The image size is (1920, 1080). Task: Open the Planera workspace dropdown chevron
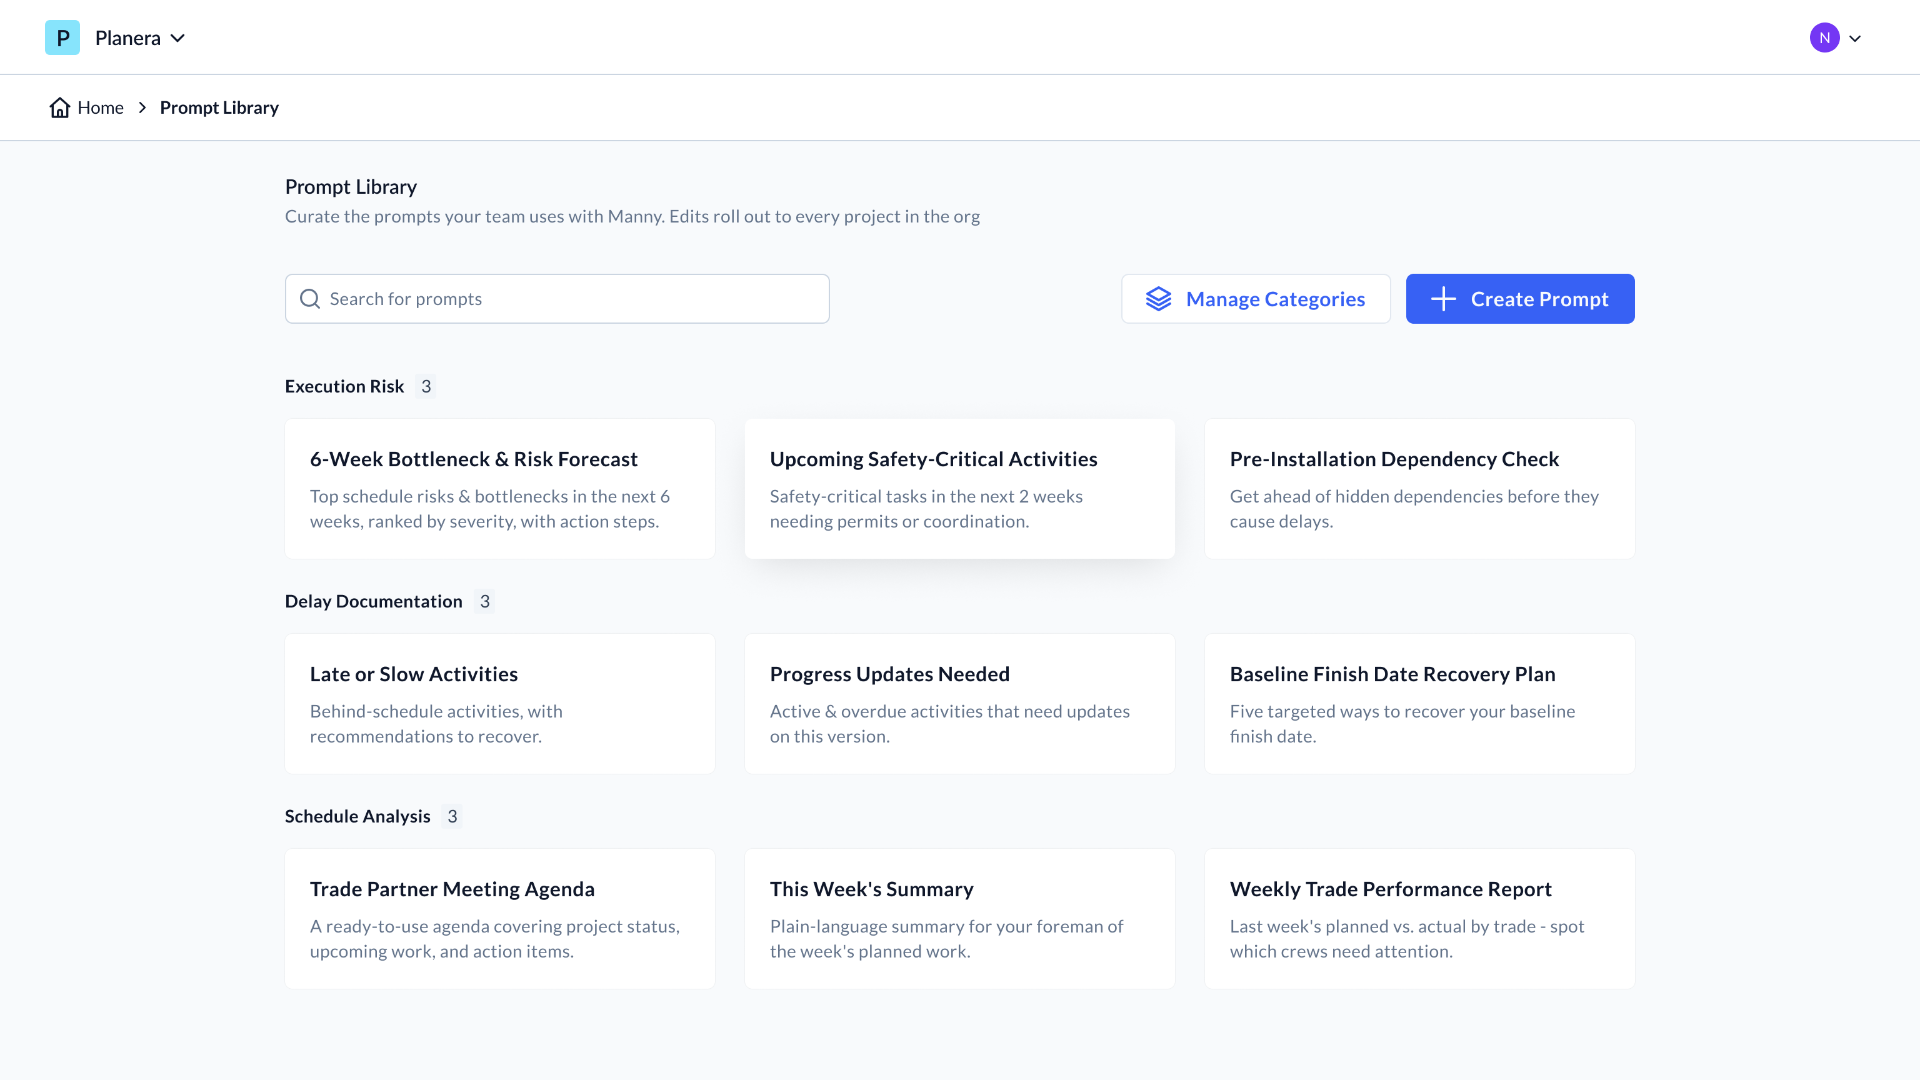tap(178, 38)
